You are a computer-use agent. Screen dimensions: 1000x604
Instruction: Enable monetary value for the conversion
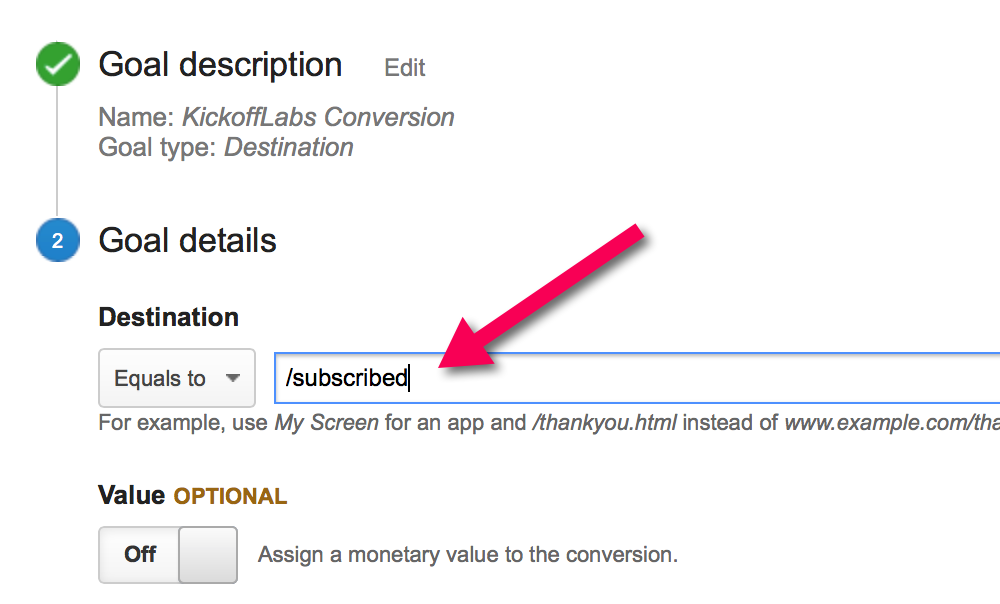click(167, 554)
